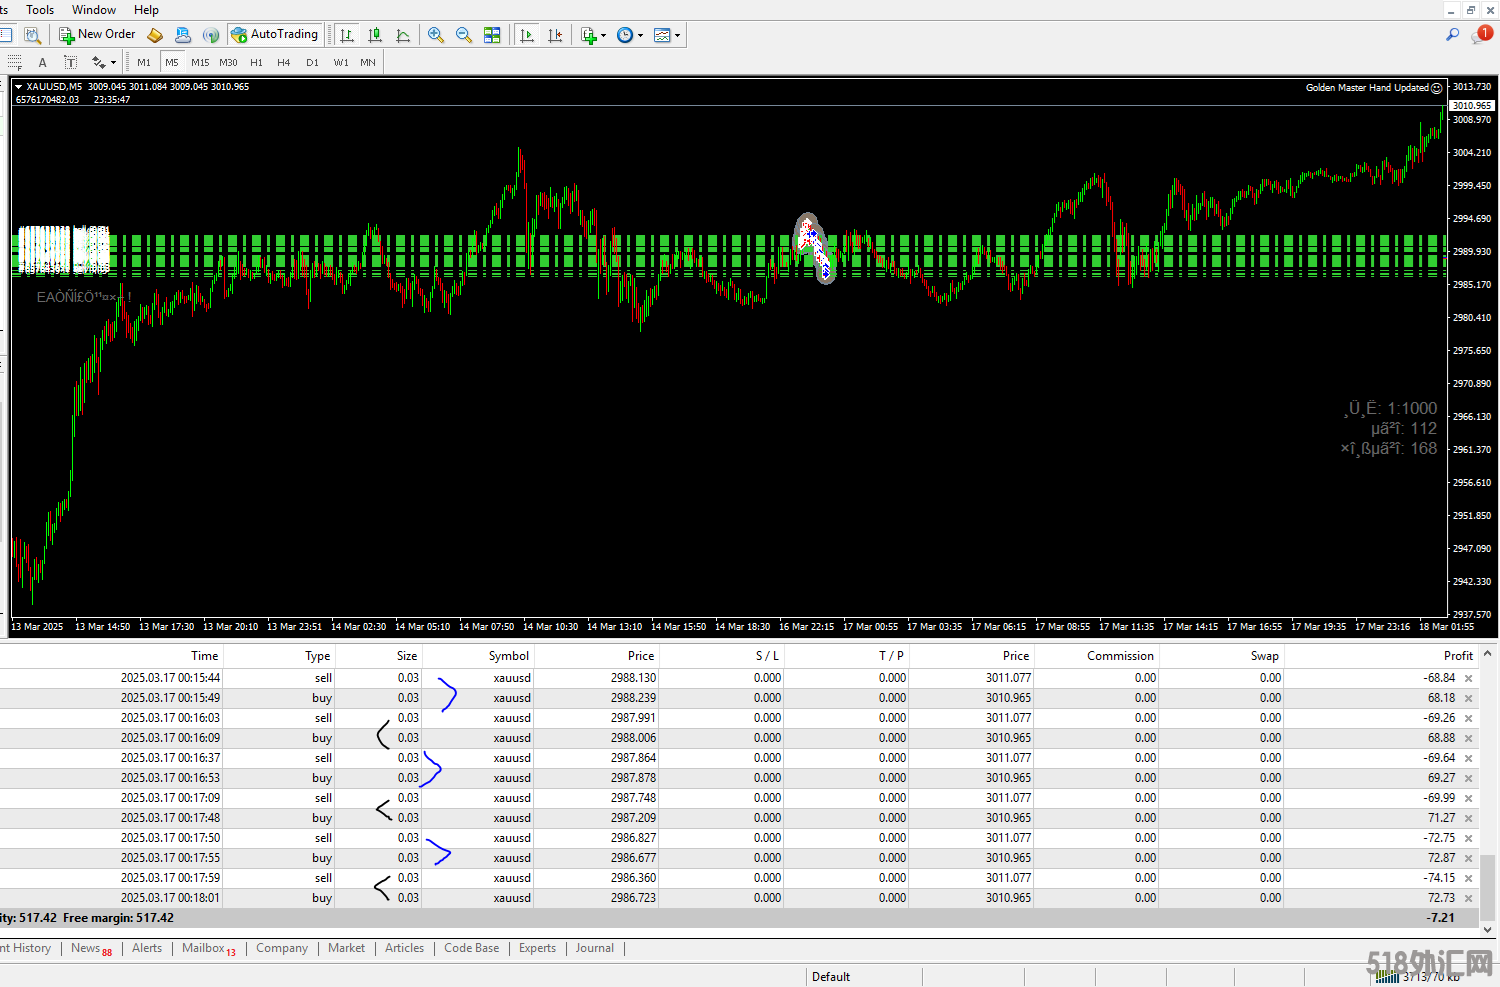Click the 'Golden Master Hand Updated' expert label
Screen dimensions: 1500x987
(1367, 88)
